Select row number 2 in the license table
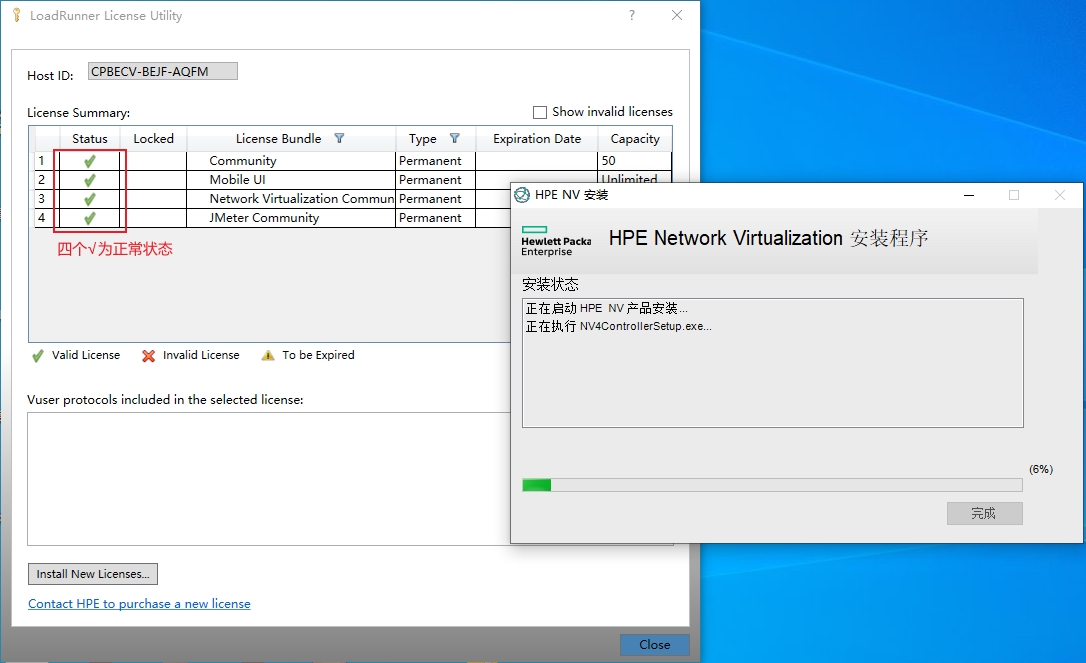This screenshot has width=1086, height=663. click(42, 179)
